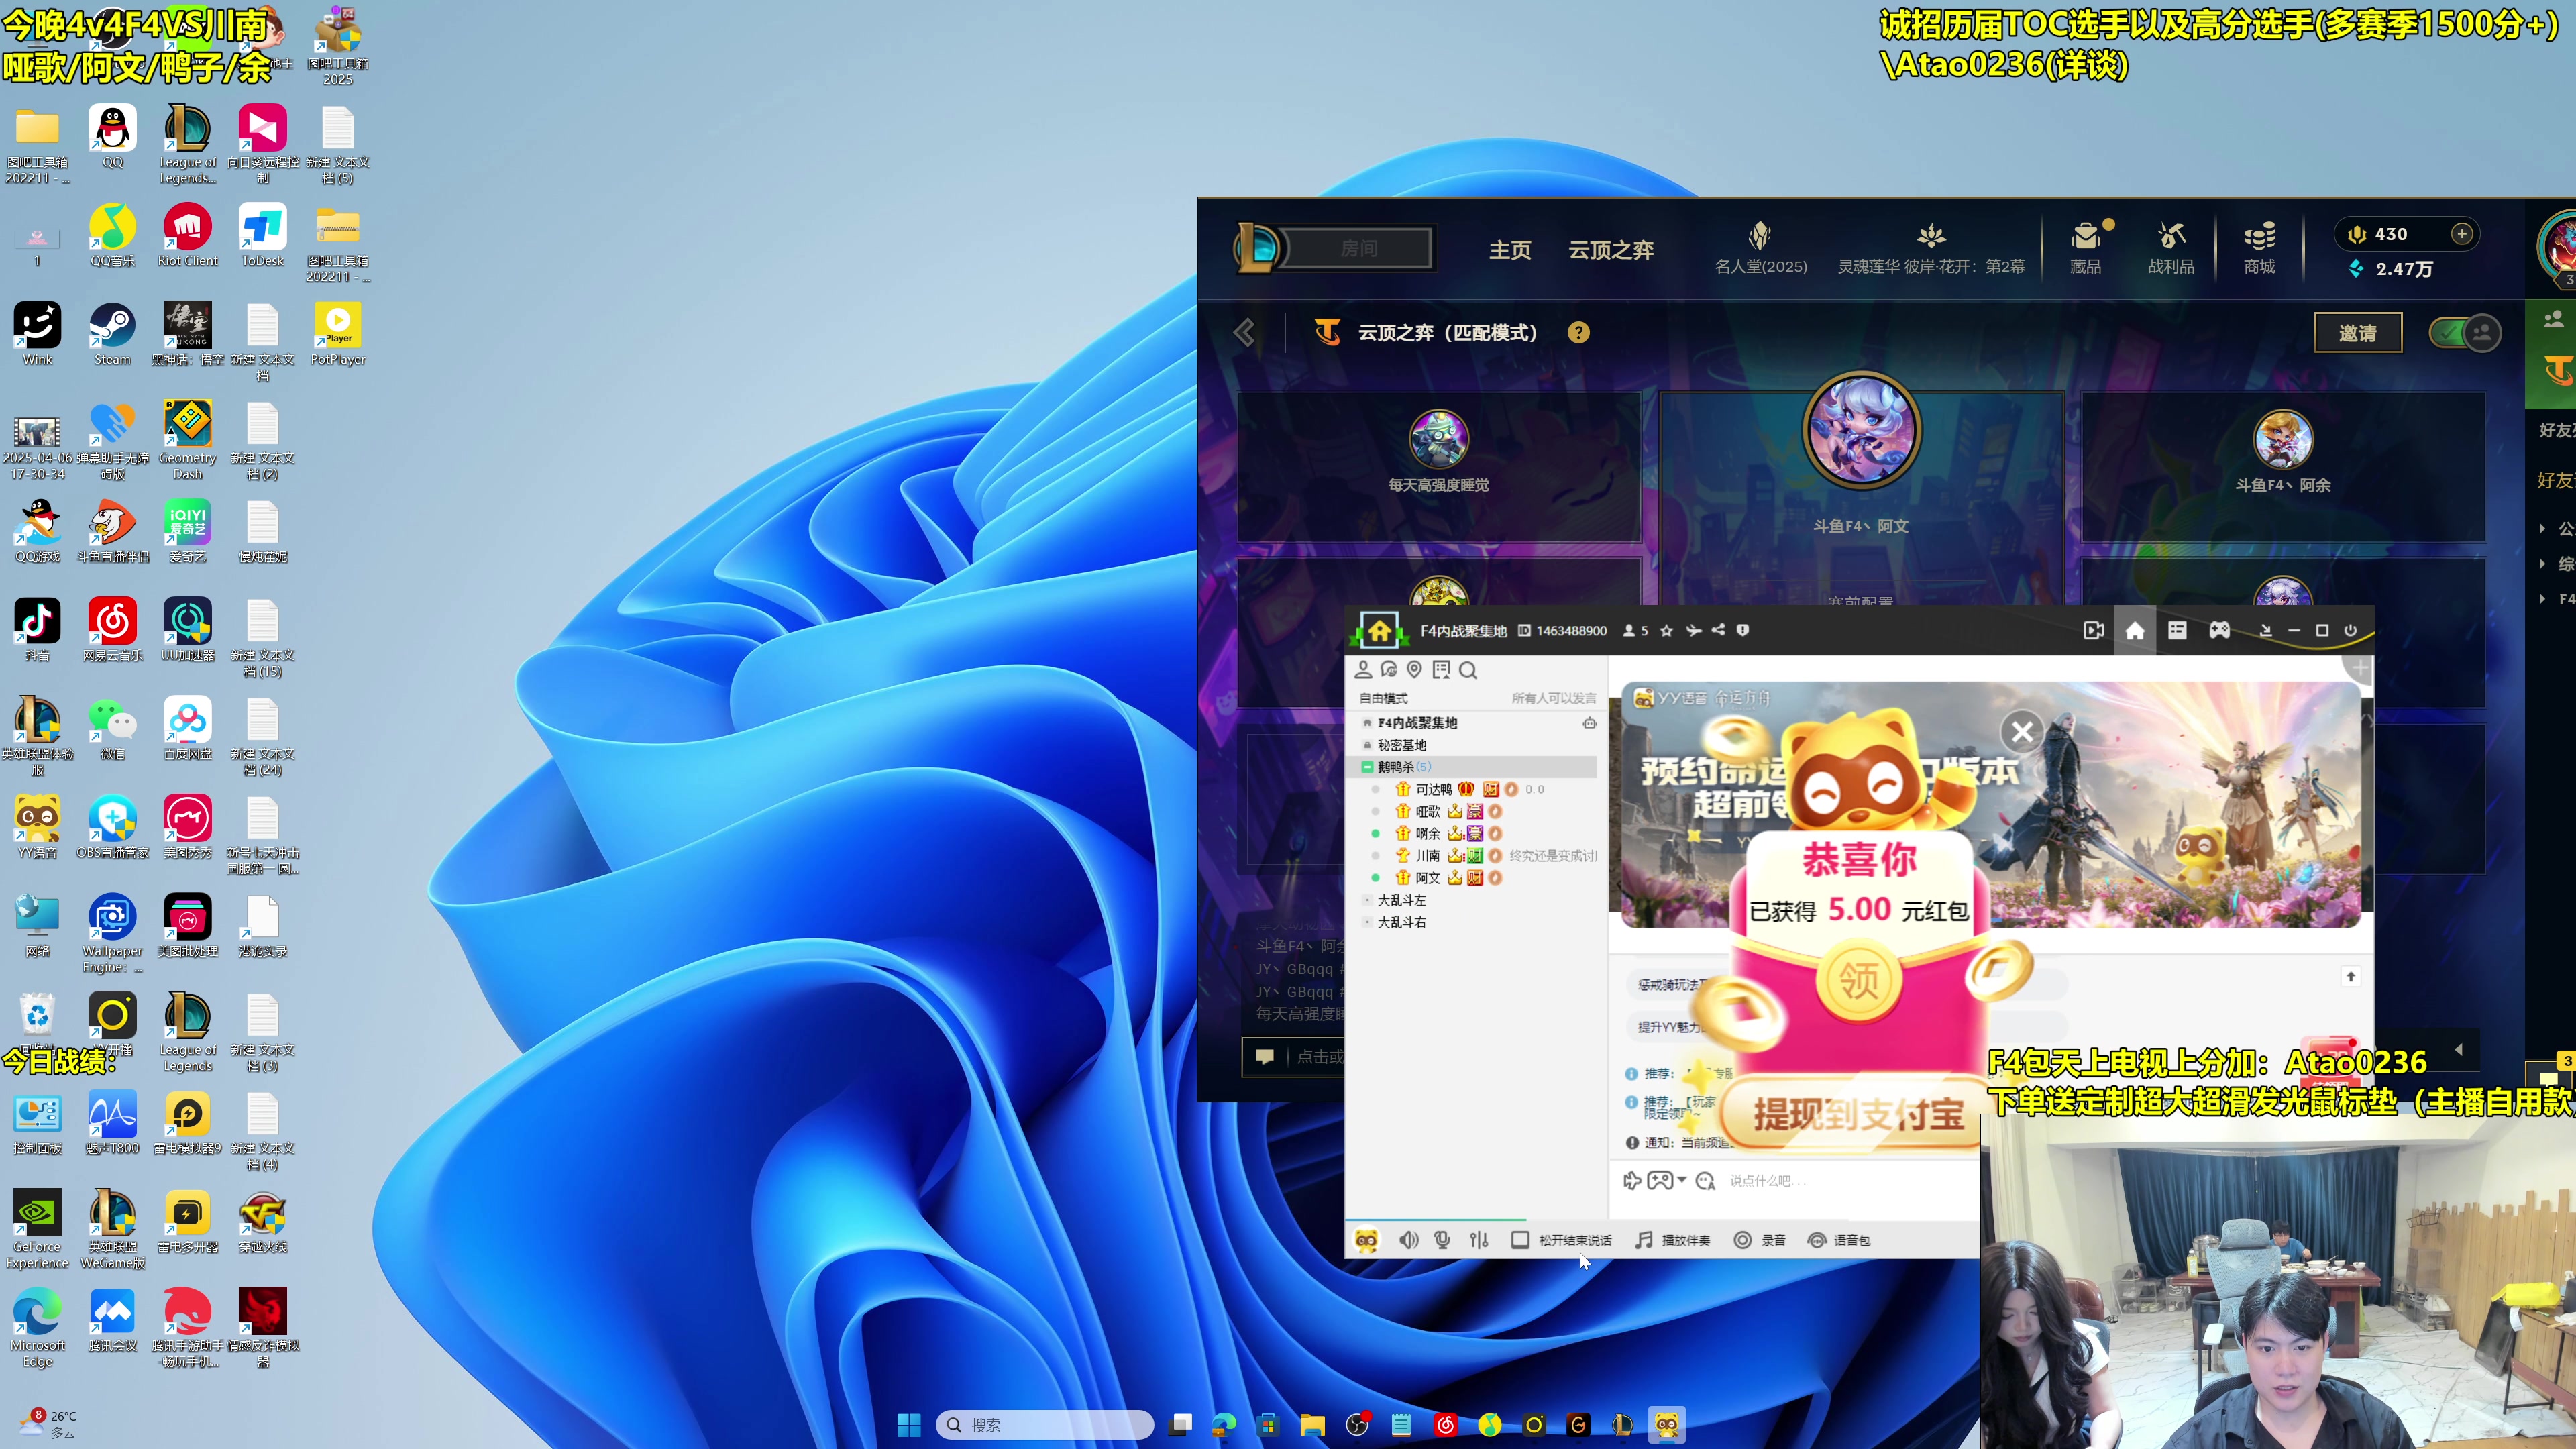Click the location pin icon in YY sidebar toolbar
The height and width of the screenshot is (1449, 2576).
pos(1414,670)
